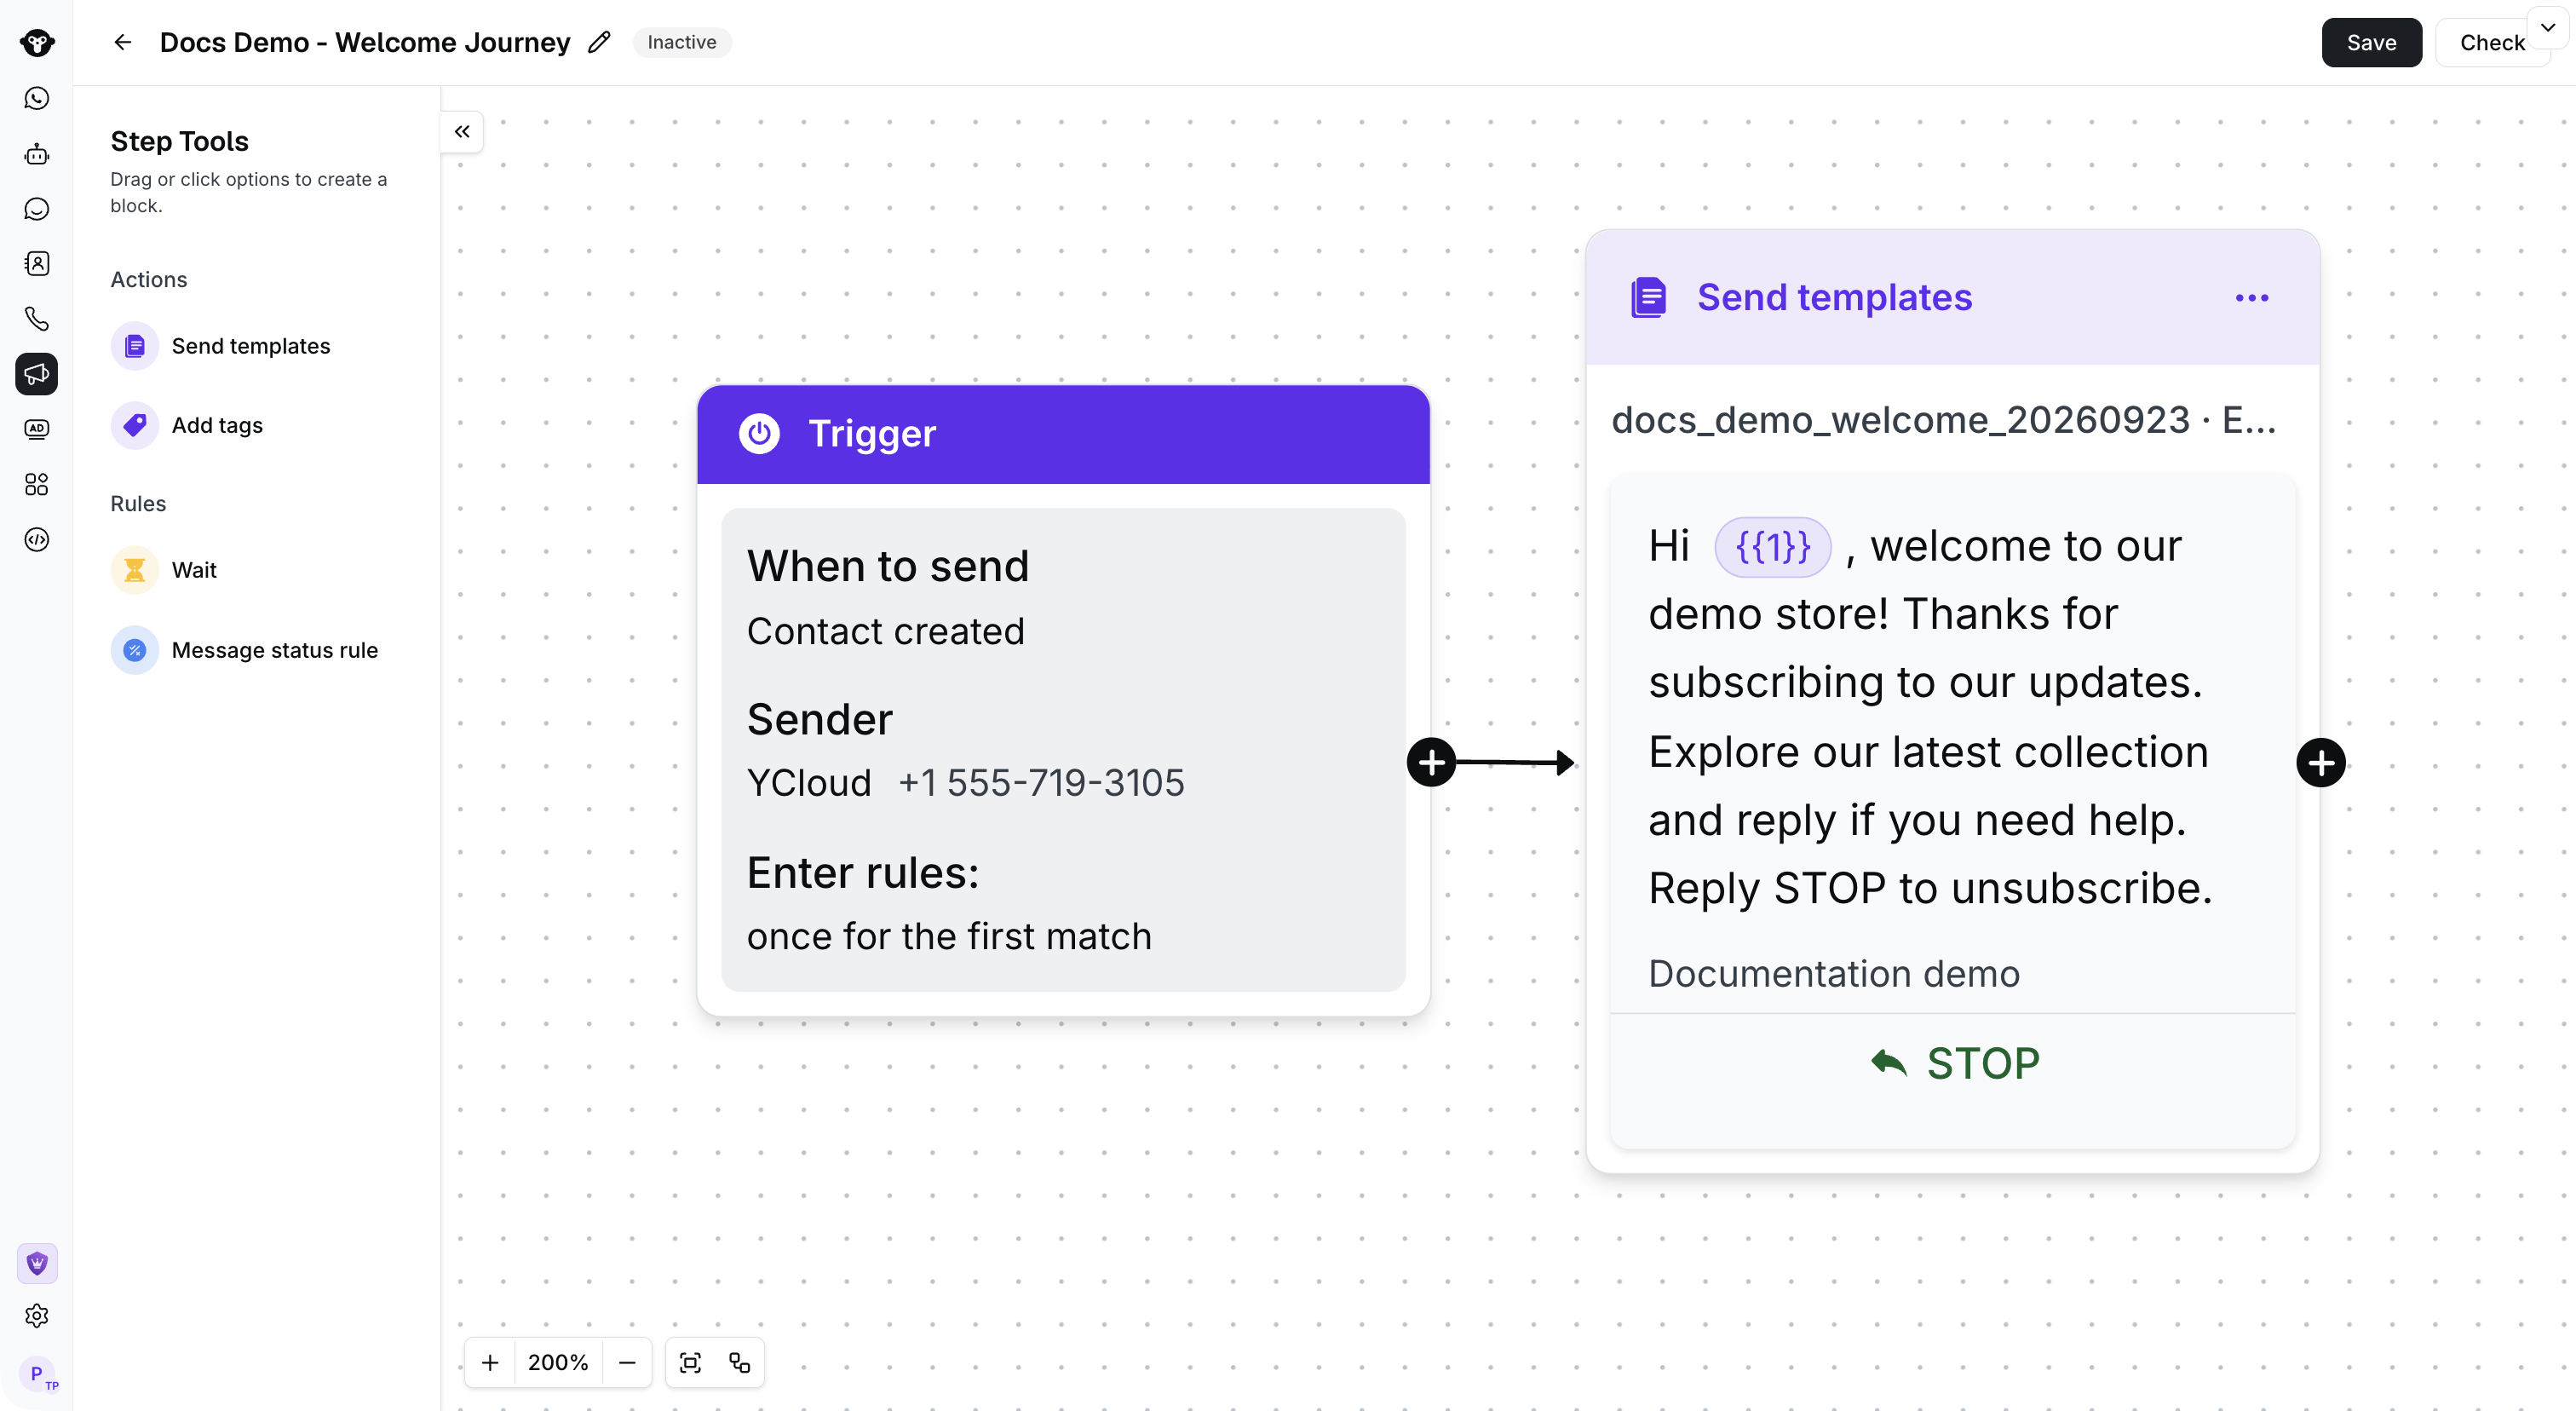The height and width of the screenshot is (1411, 2576).
Task: Click the 200% zoom level value
Action: click(558, 1362)
